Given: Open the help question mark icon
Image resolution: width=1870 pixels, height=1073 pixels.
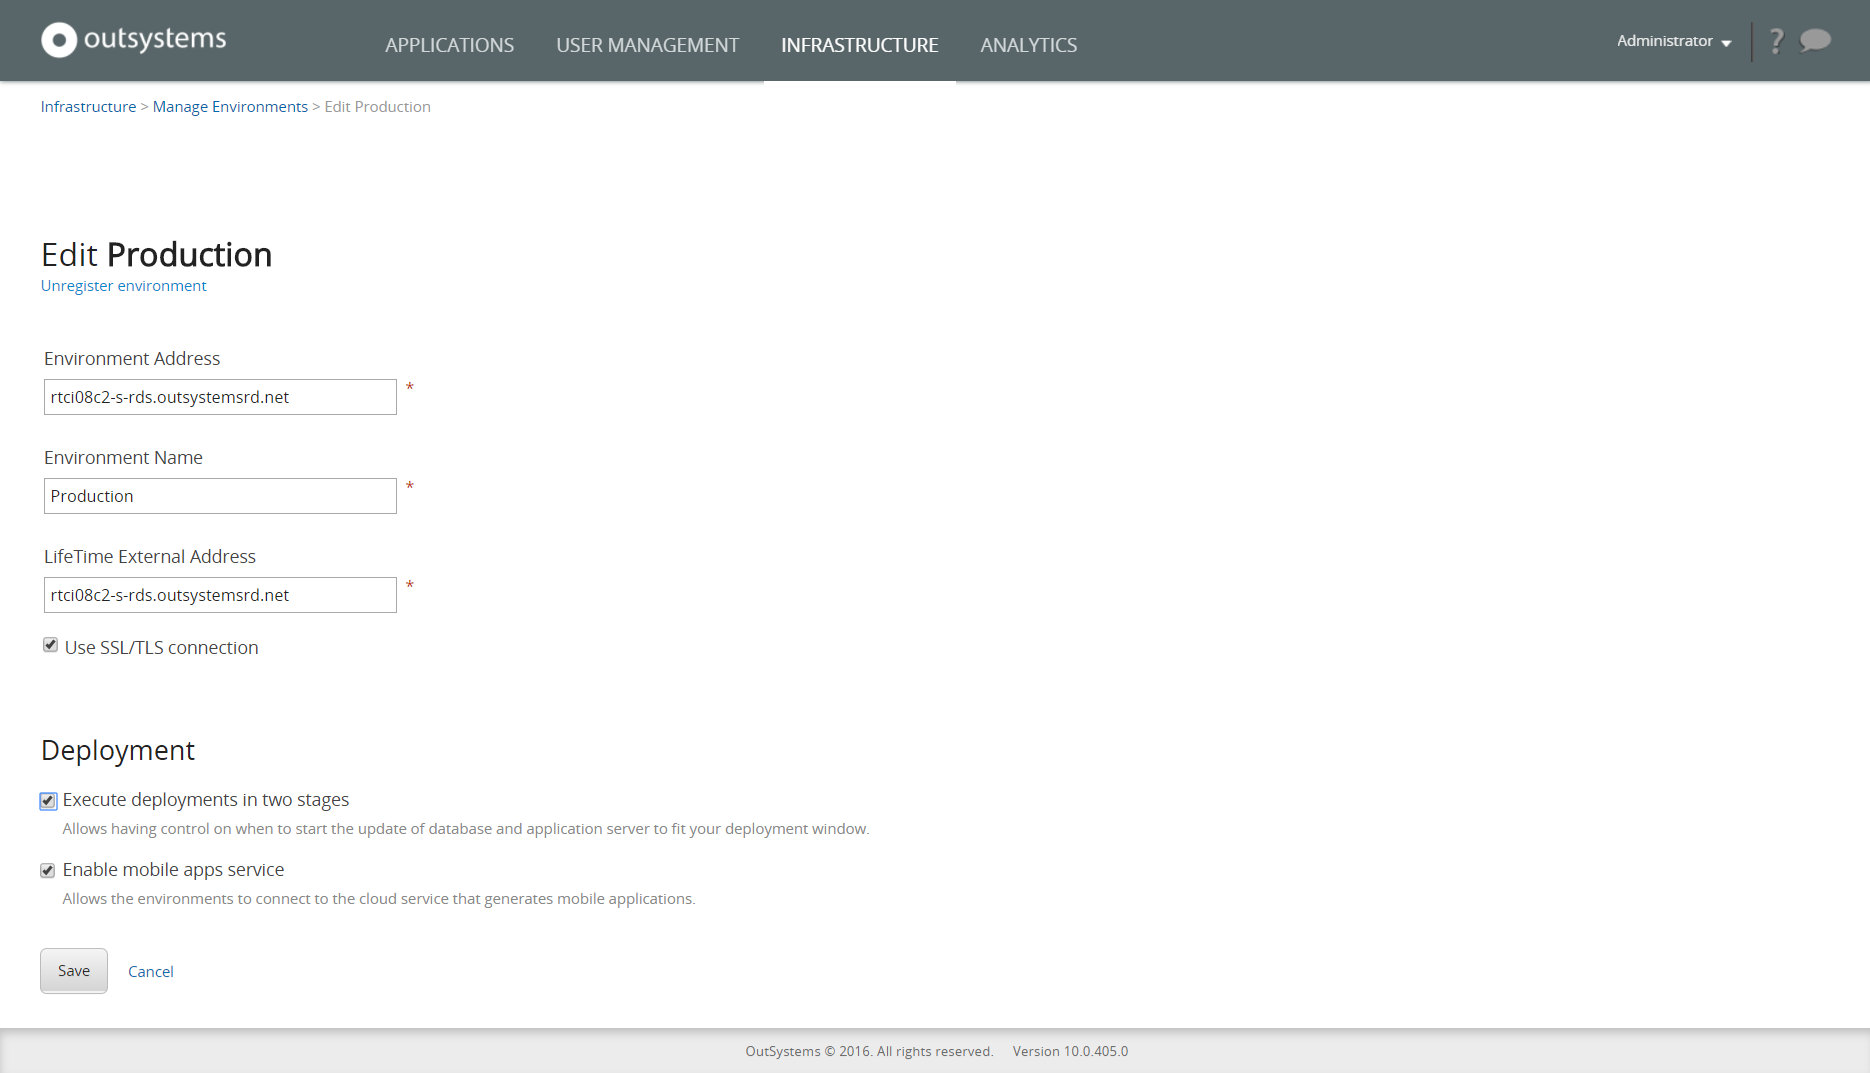Looking at the screenshot, I should 1776,40.
